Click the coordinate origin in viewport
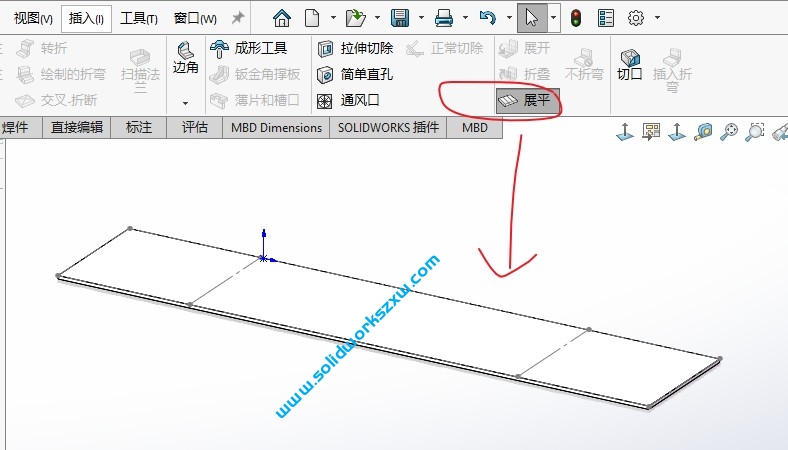Viewport: 788px width, 450px height. (264, 259)
